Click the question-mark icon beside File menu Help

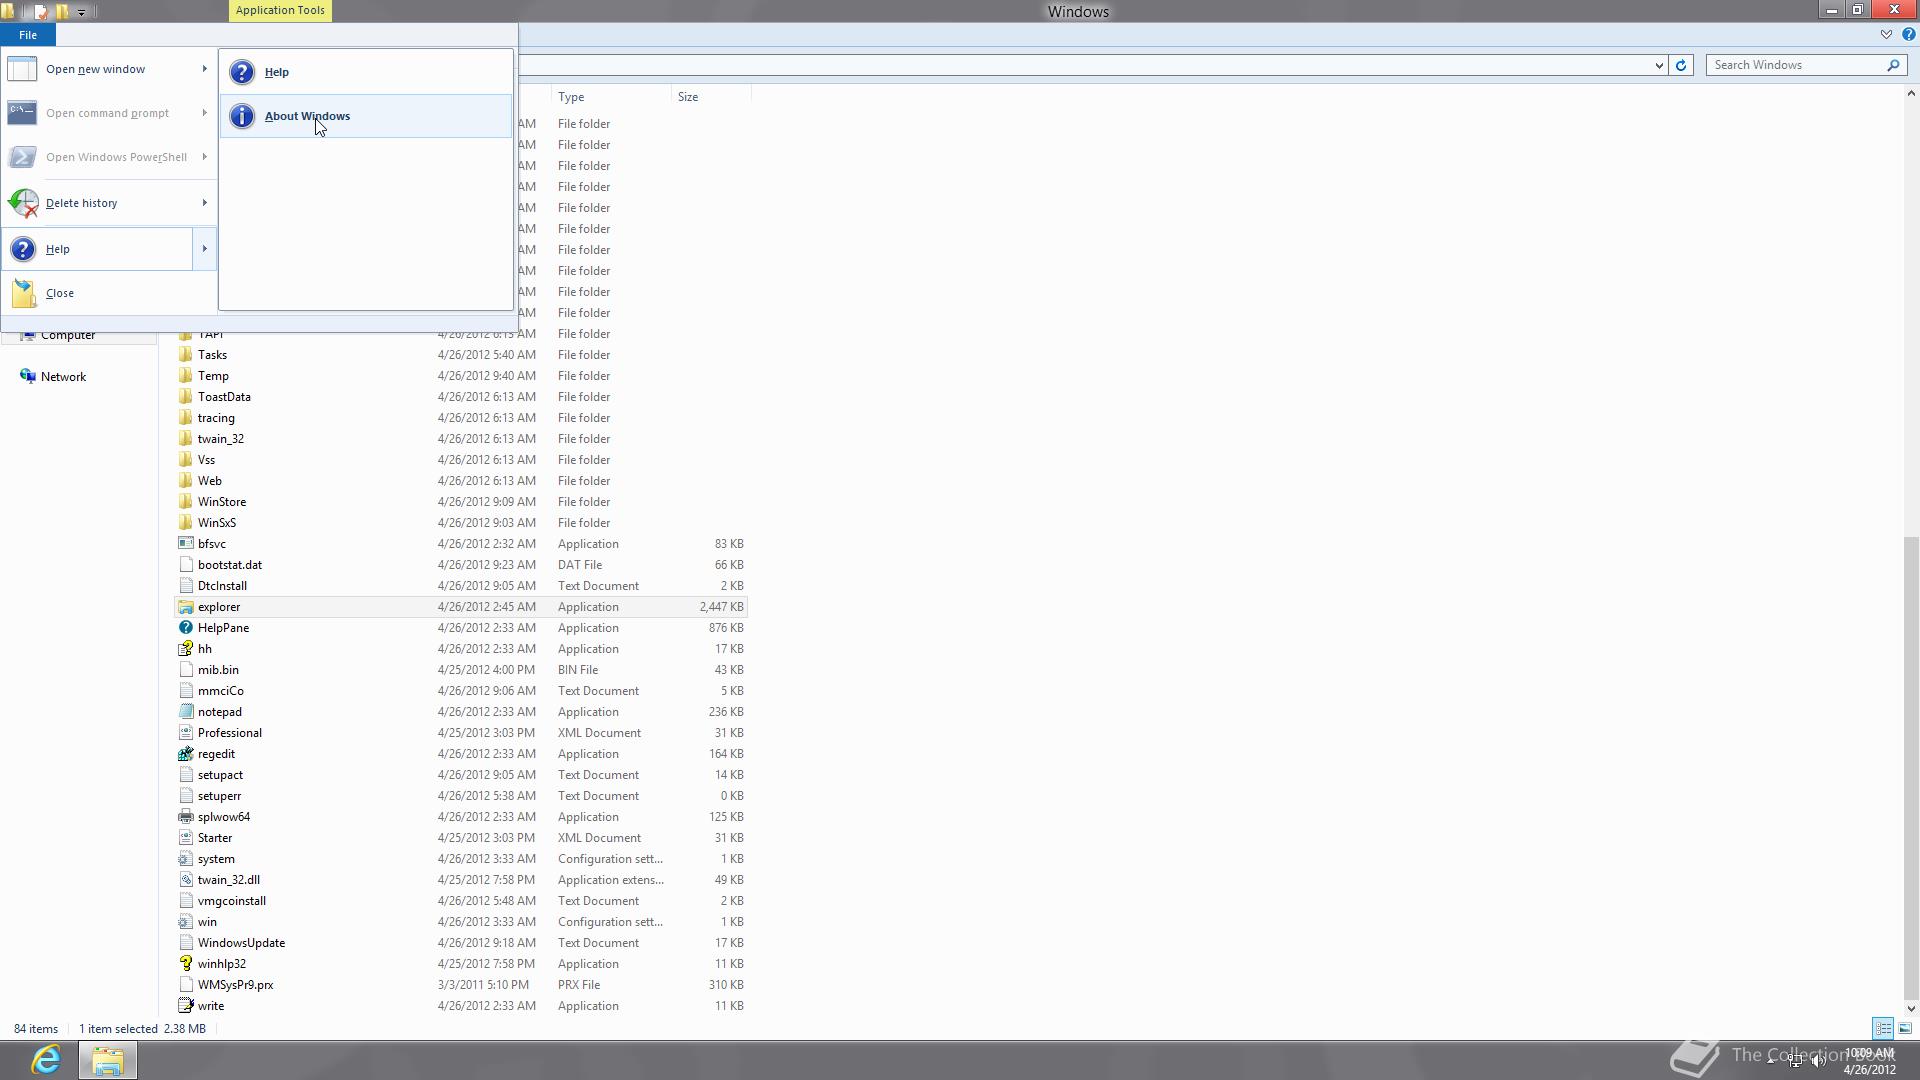click(23, 249)
